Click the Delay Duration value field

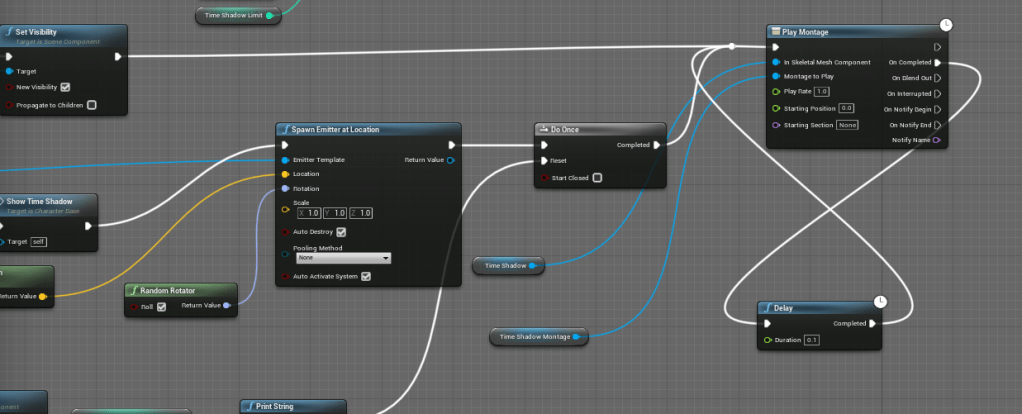(x=812, y=340)
